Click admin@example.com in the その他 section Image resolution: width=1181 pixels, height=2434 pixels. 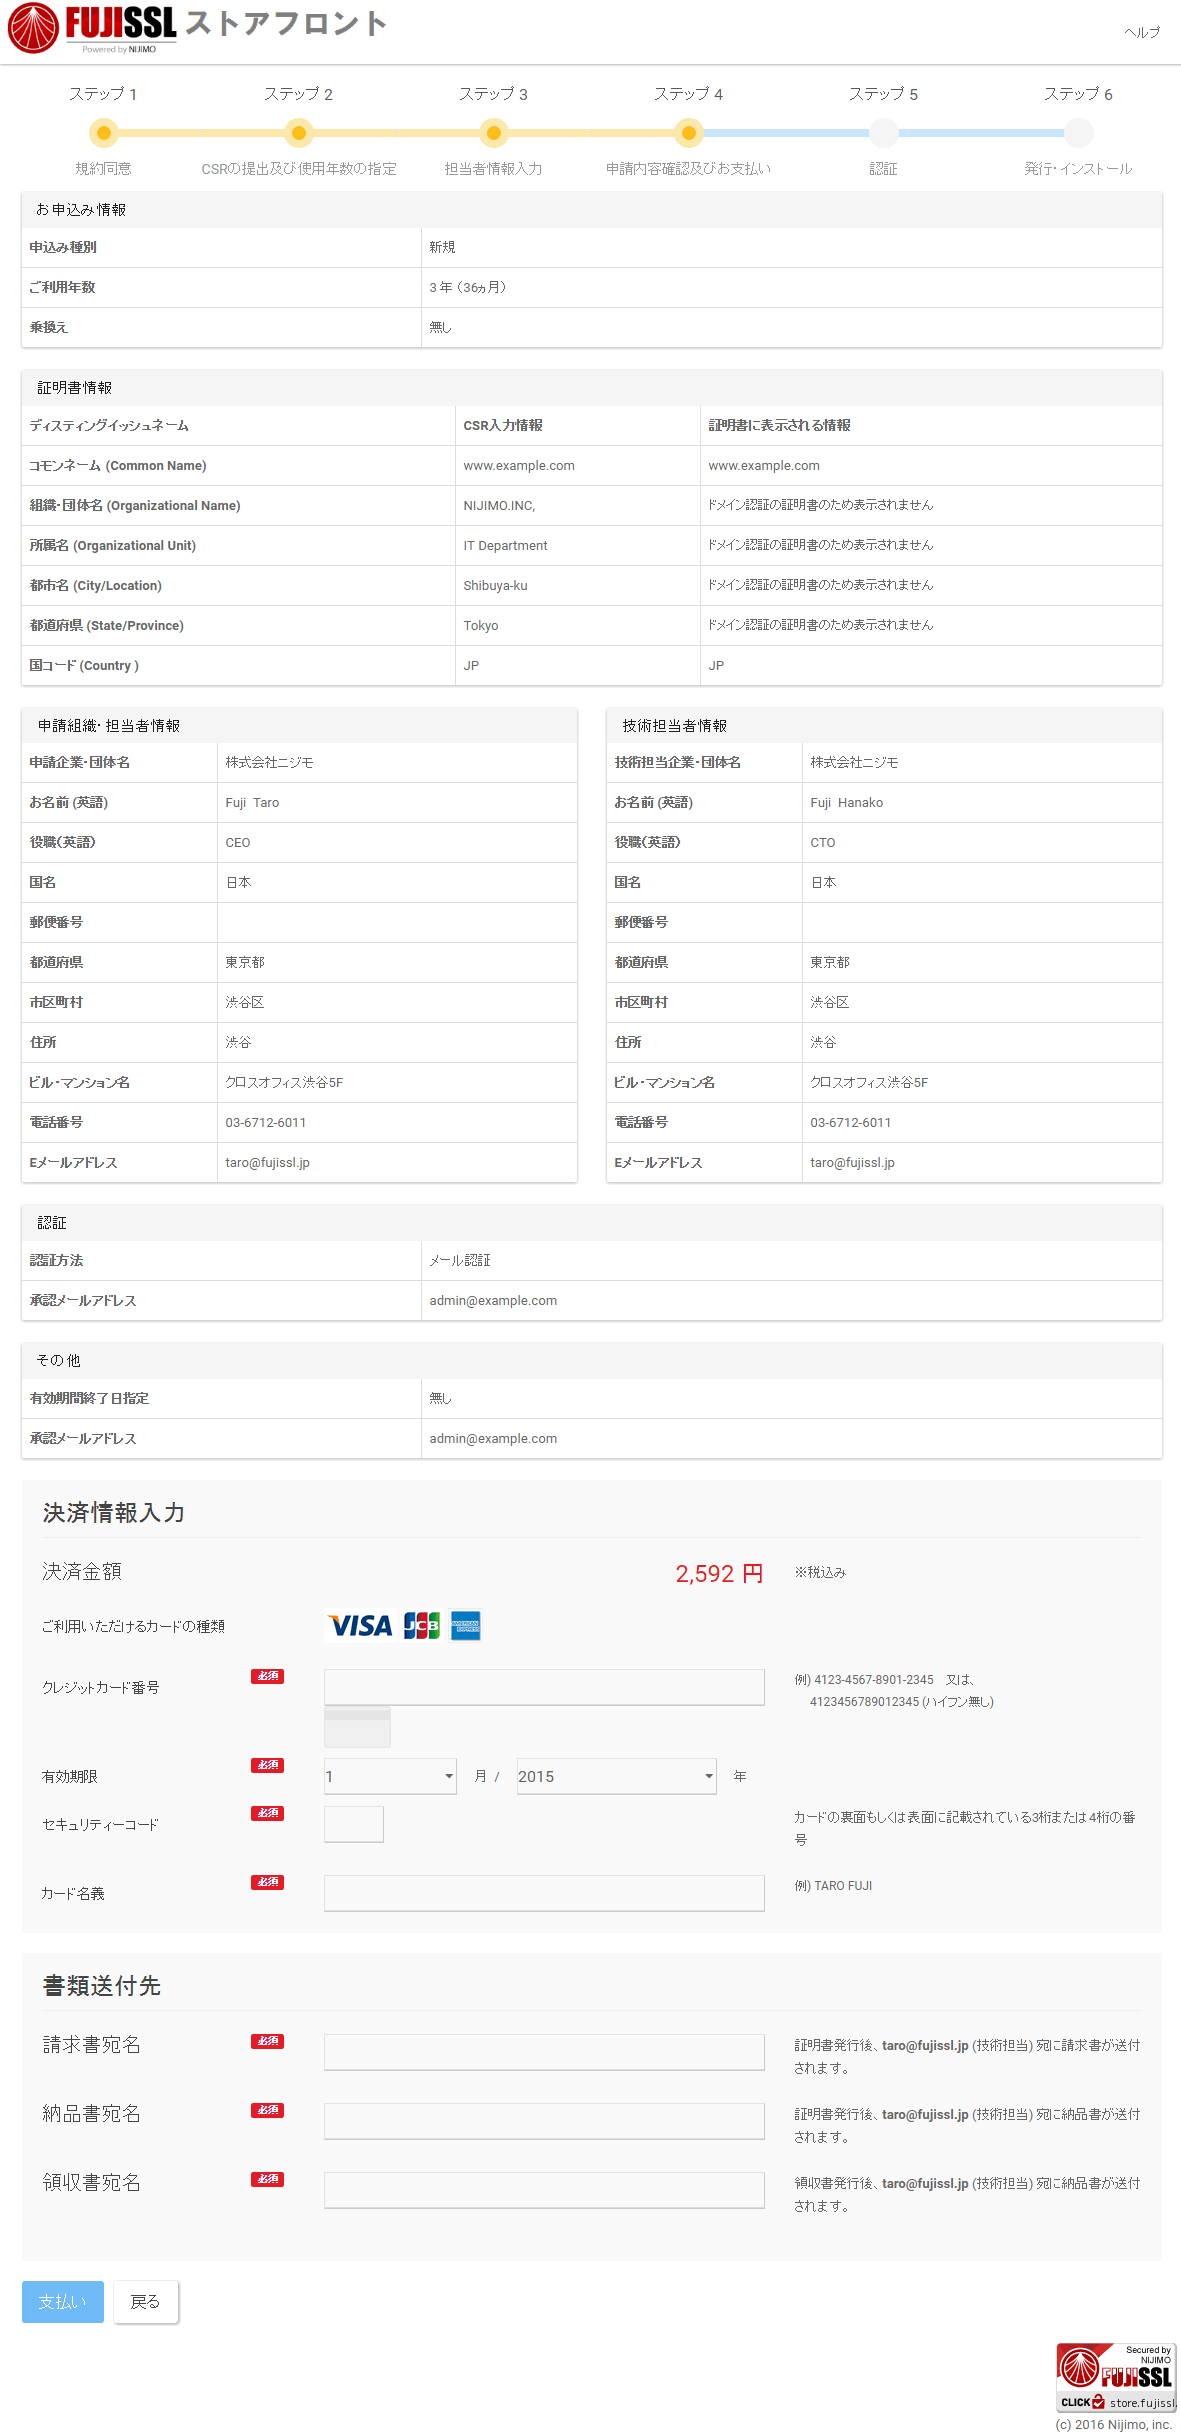coord(493,1439)
